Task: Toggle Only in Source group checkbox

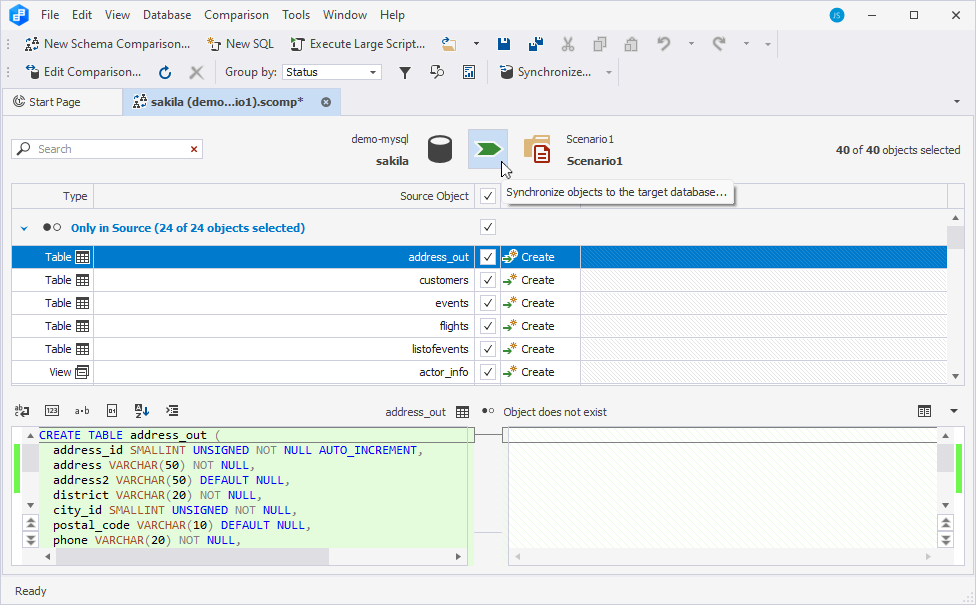Action: click(488, 227)
